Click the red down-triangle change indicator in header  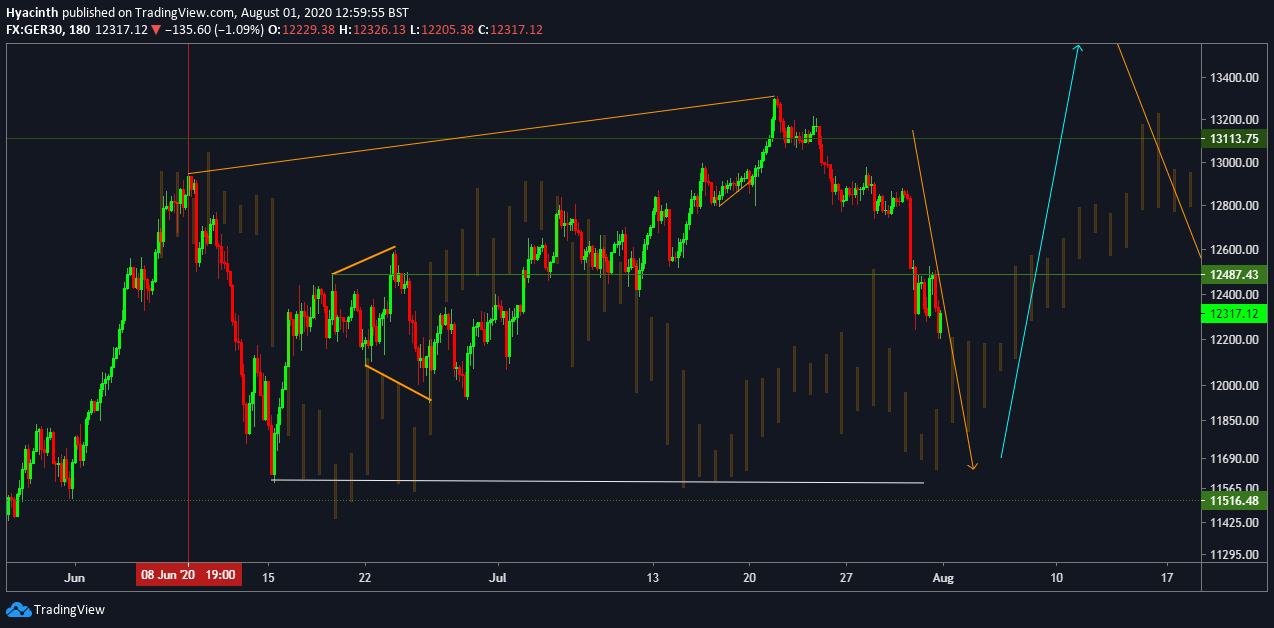(155, 30)
